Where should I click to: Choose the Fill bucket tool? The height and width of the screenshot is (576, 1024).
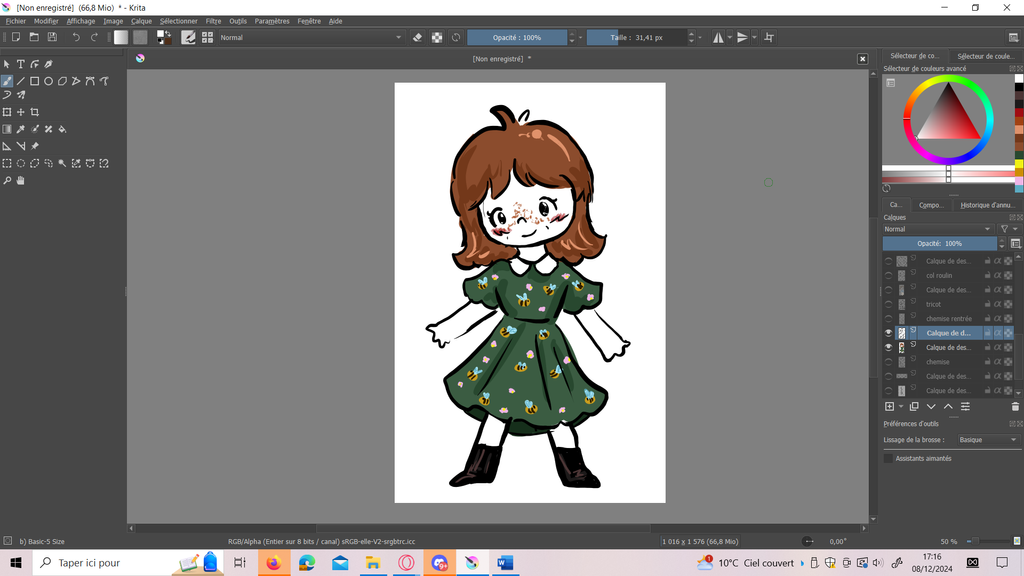(x=62, y=129)
